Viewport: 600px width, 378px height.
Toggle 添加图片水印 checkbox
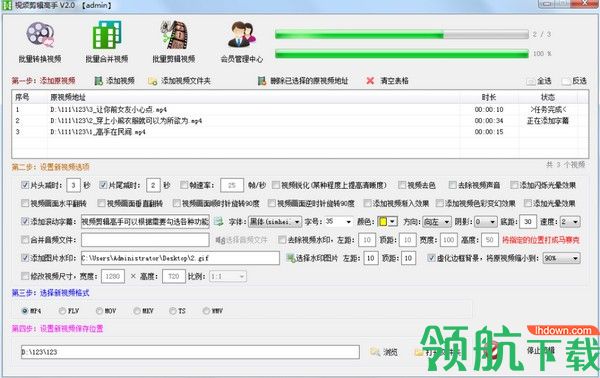[25, 258]
